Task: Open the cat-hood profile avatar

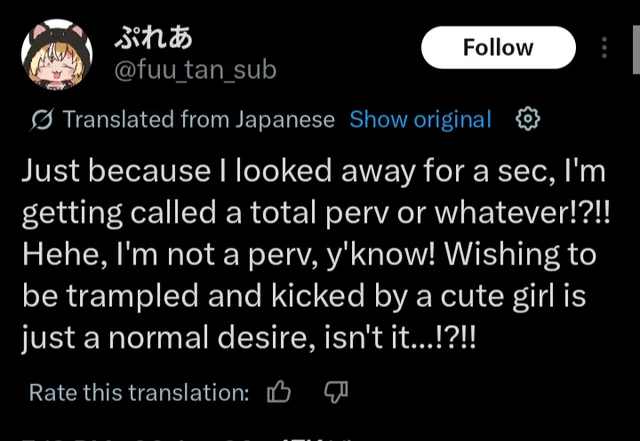Action: (x=57, y=54)
